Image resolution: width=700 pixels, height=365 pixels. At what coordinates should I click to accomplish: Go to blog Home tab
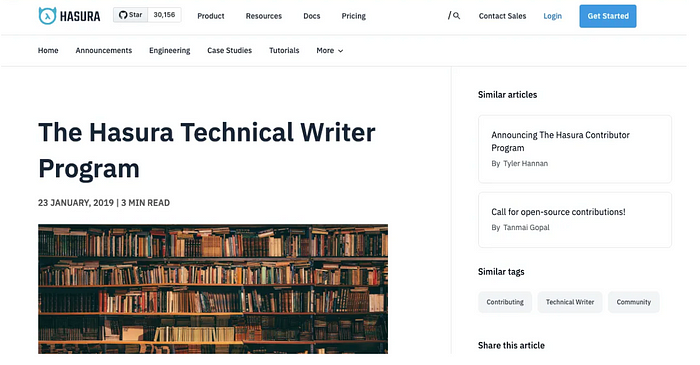point(48,50)
